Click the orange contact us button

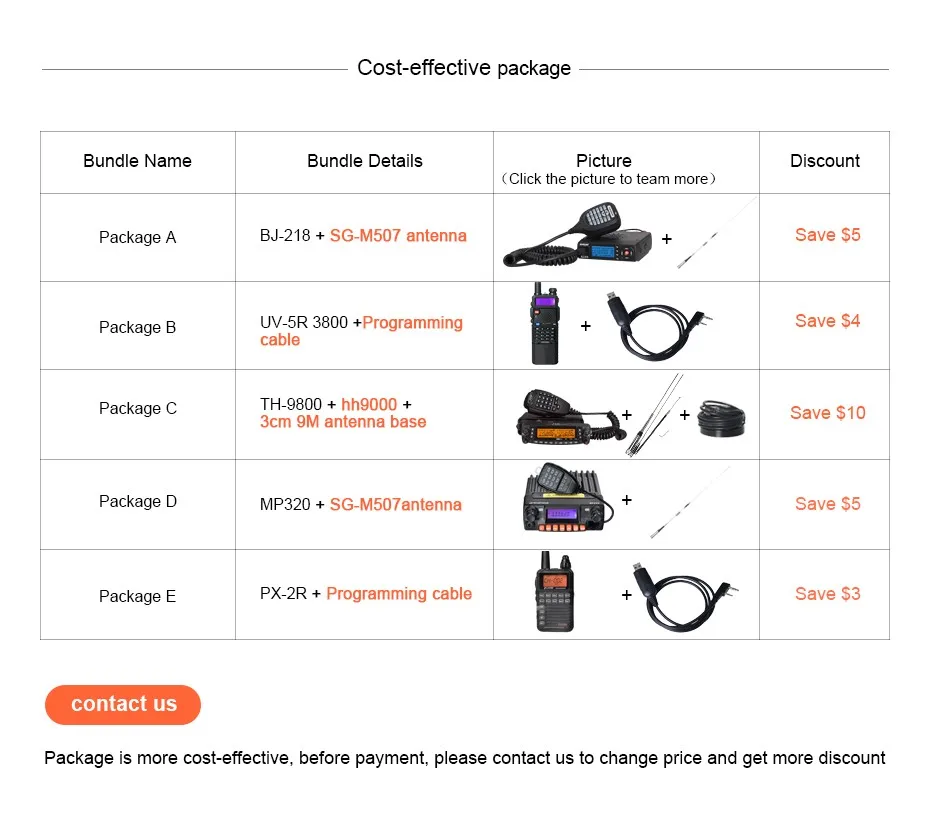pos(123,704)
